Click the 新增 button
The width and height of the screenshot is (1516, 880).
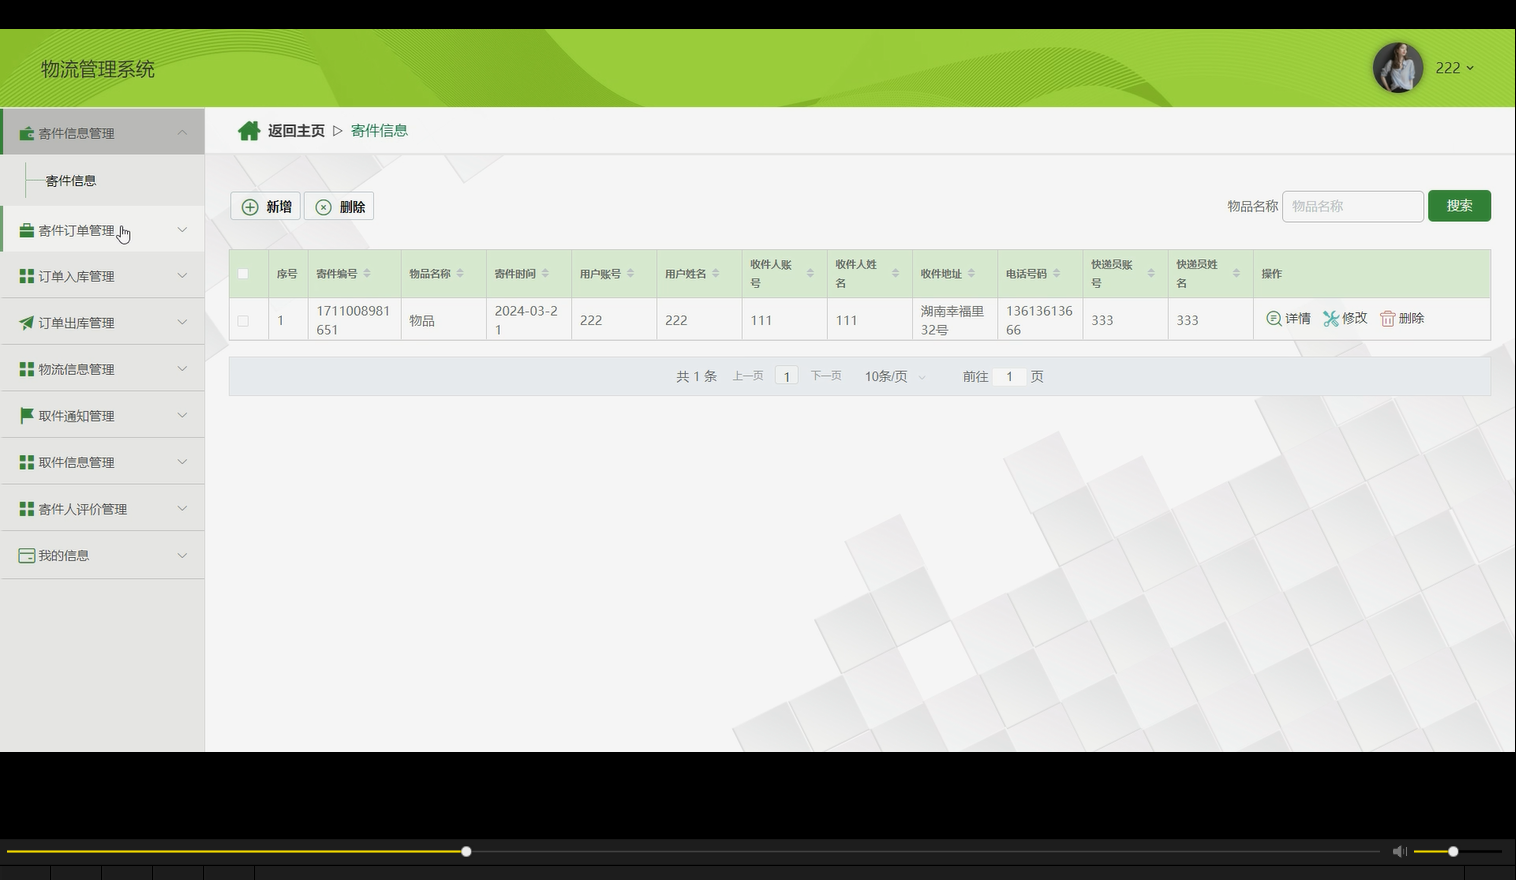click(x=265, y=207)
